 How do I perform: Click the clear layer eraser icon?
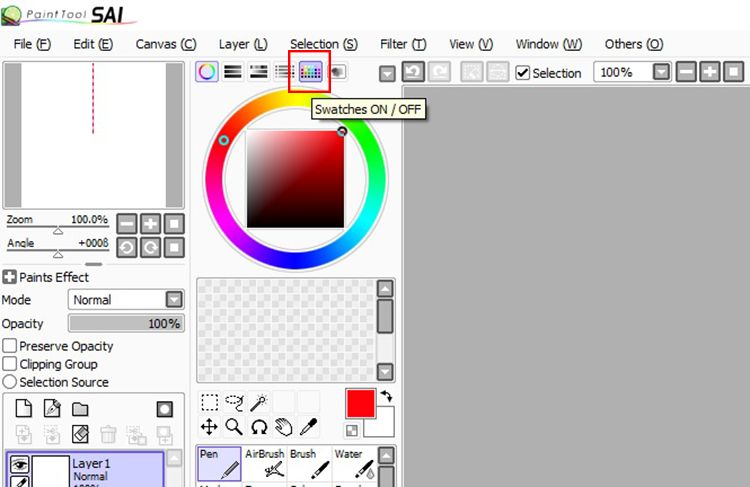(x=80, y=434)
